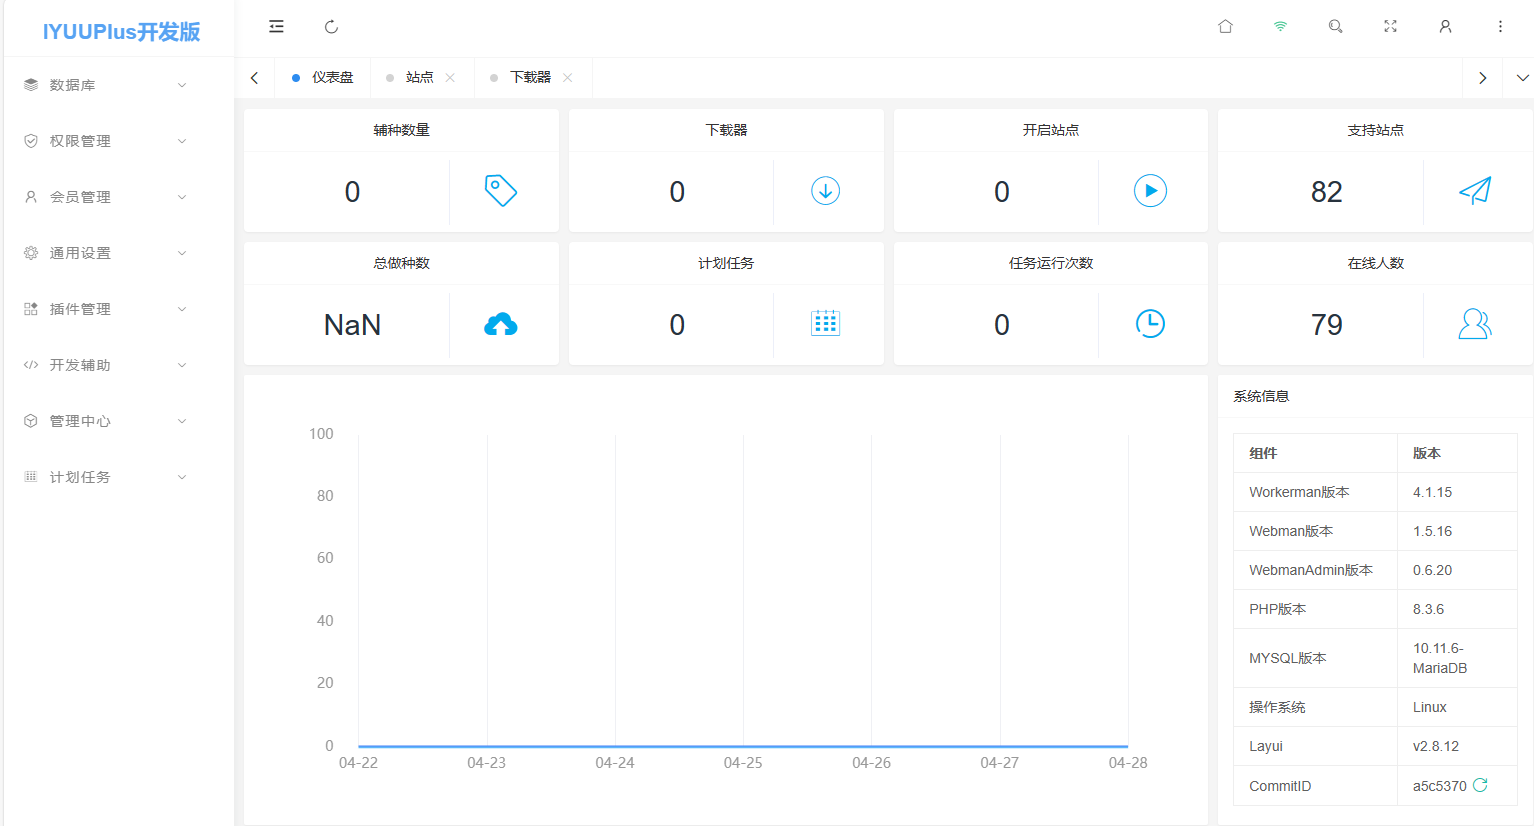Open the user profile icon
1534x826 pixels.
(x=1445, y=27)
